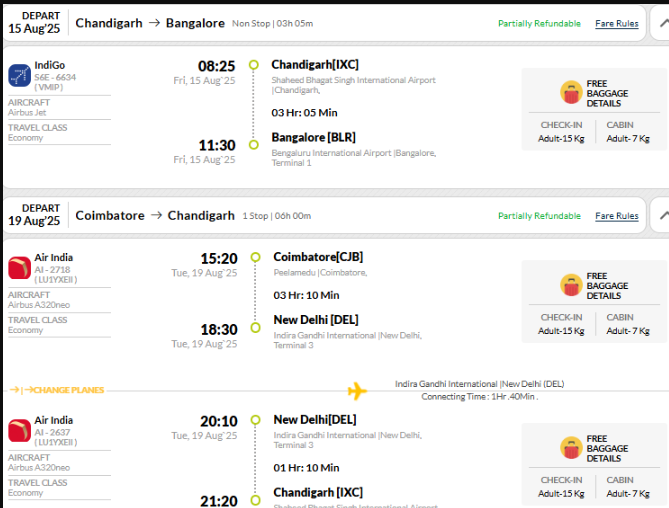Screen dimensions: 669x508
Task: Click the IndiGo airline logo icon
Action: (19, 75)
